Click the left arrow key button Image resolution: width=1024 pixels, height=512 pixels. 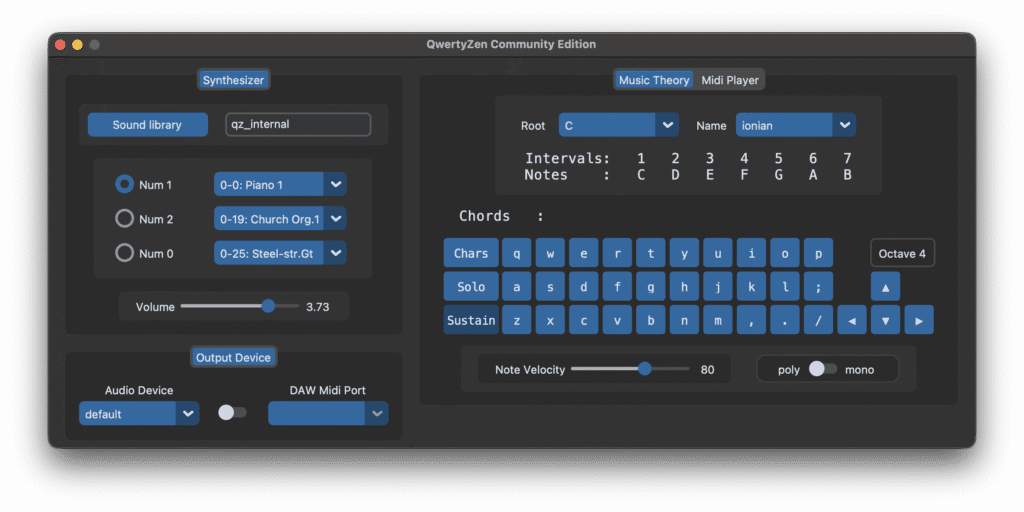point(852,320)
